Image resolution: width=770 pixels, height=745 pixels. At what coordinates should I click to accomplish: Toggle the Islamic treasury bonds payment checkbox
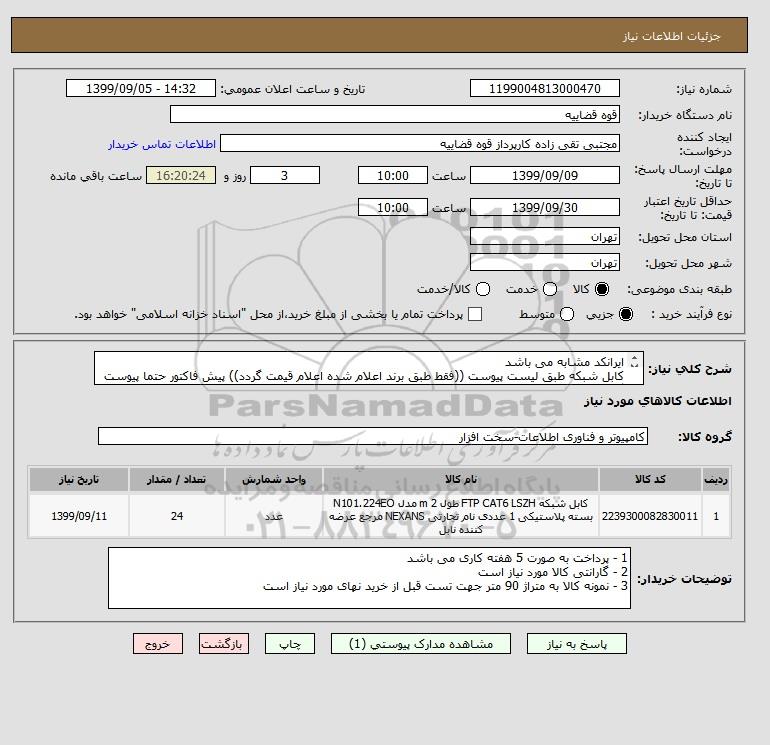[475, 314]
